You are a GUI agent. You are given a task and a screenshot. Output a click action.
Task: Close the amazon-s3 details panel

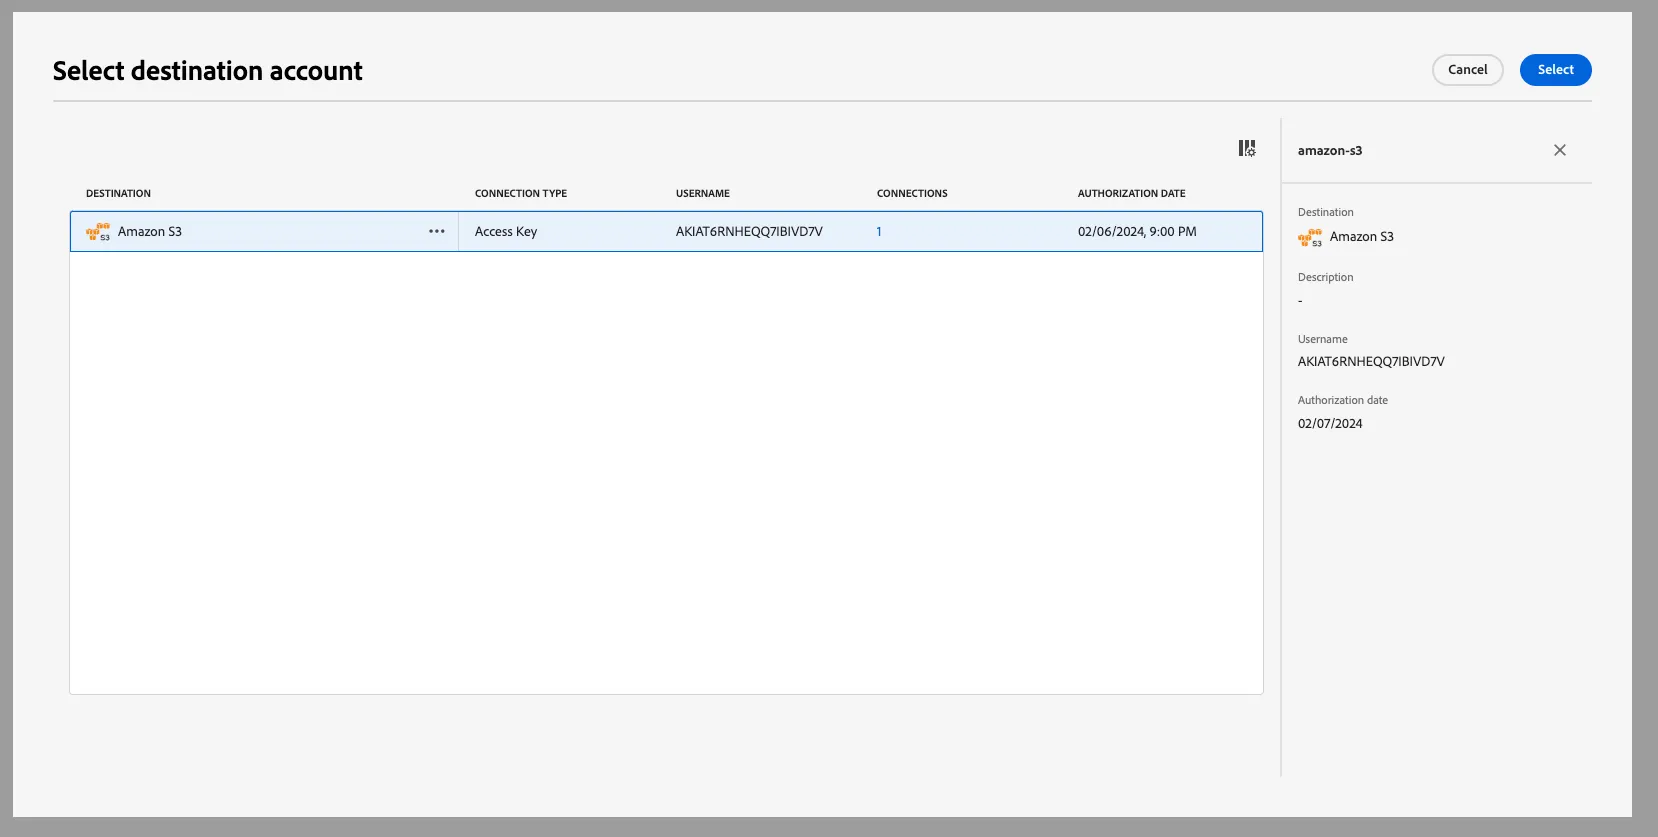click(x=1560, y=150)
